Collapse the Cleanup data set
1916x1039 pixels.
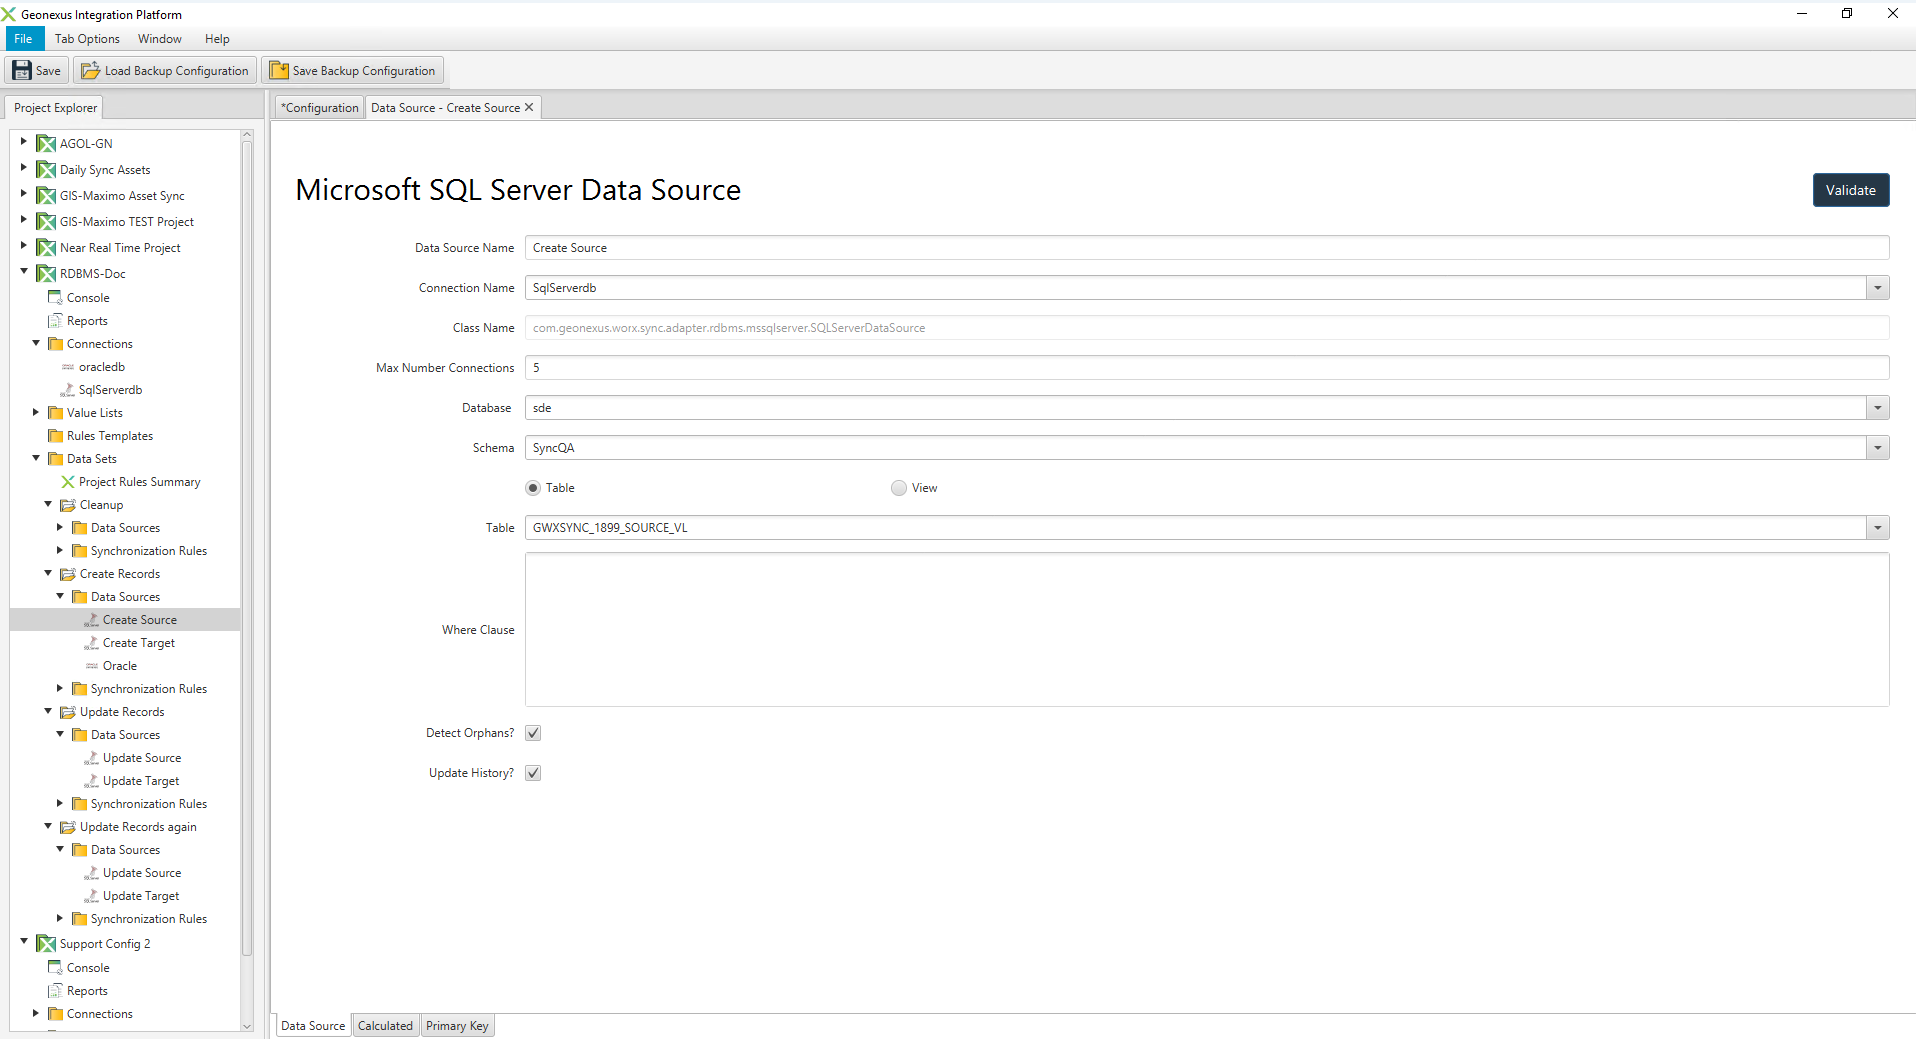[48, 504]
